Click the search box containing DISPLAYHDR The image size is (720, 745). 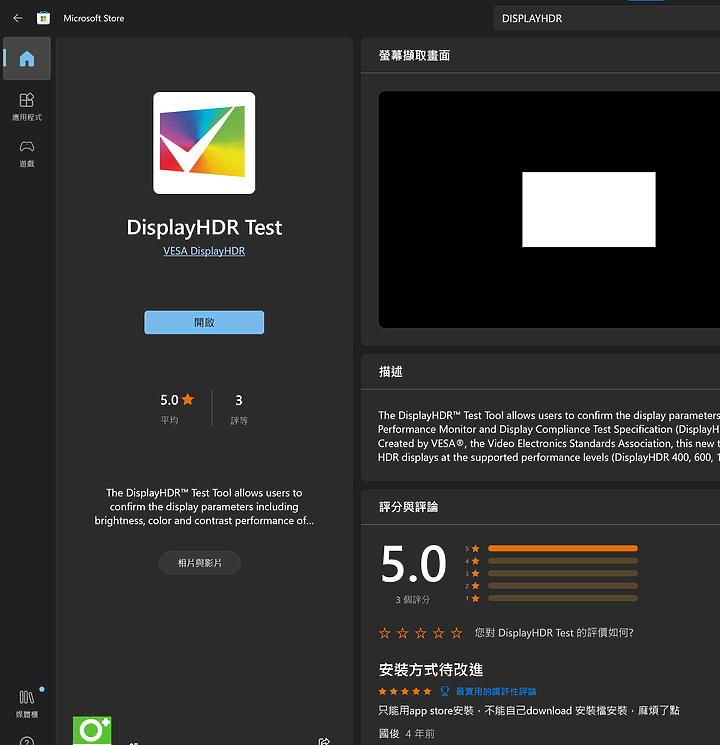click(x=607, y=18)
